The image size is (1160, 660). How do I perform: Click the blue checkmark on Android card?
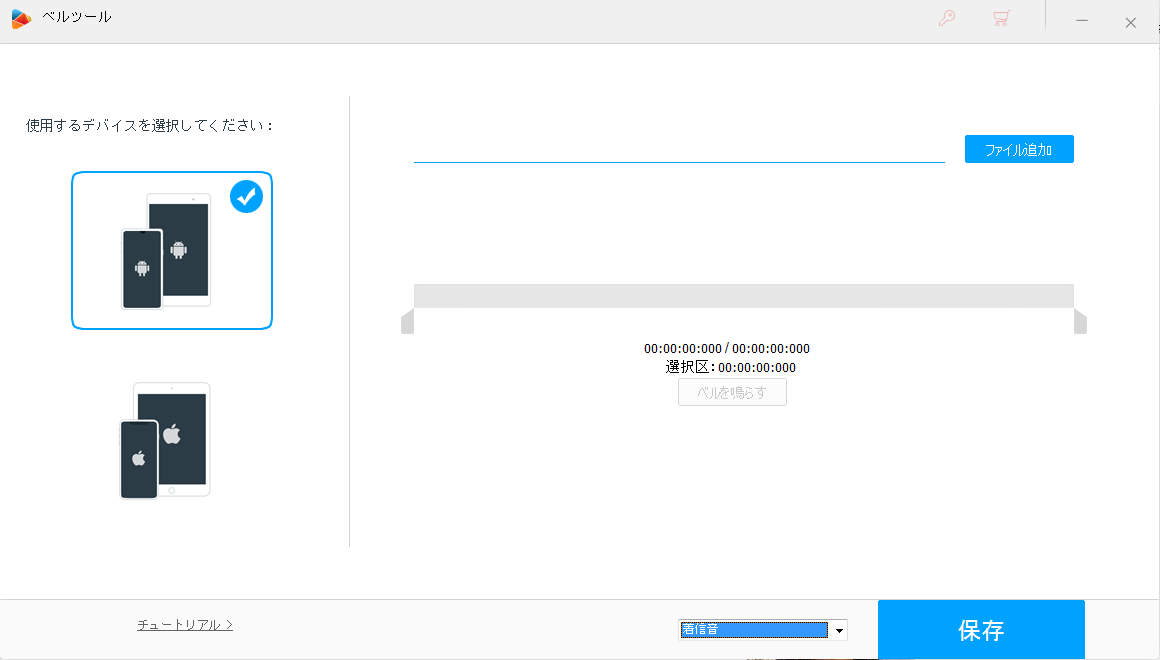click(x=246, y=197)
